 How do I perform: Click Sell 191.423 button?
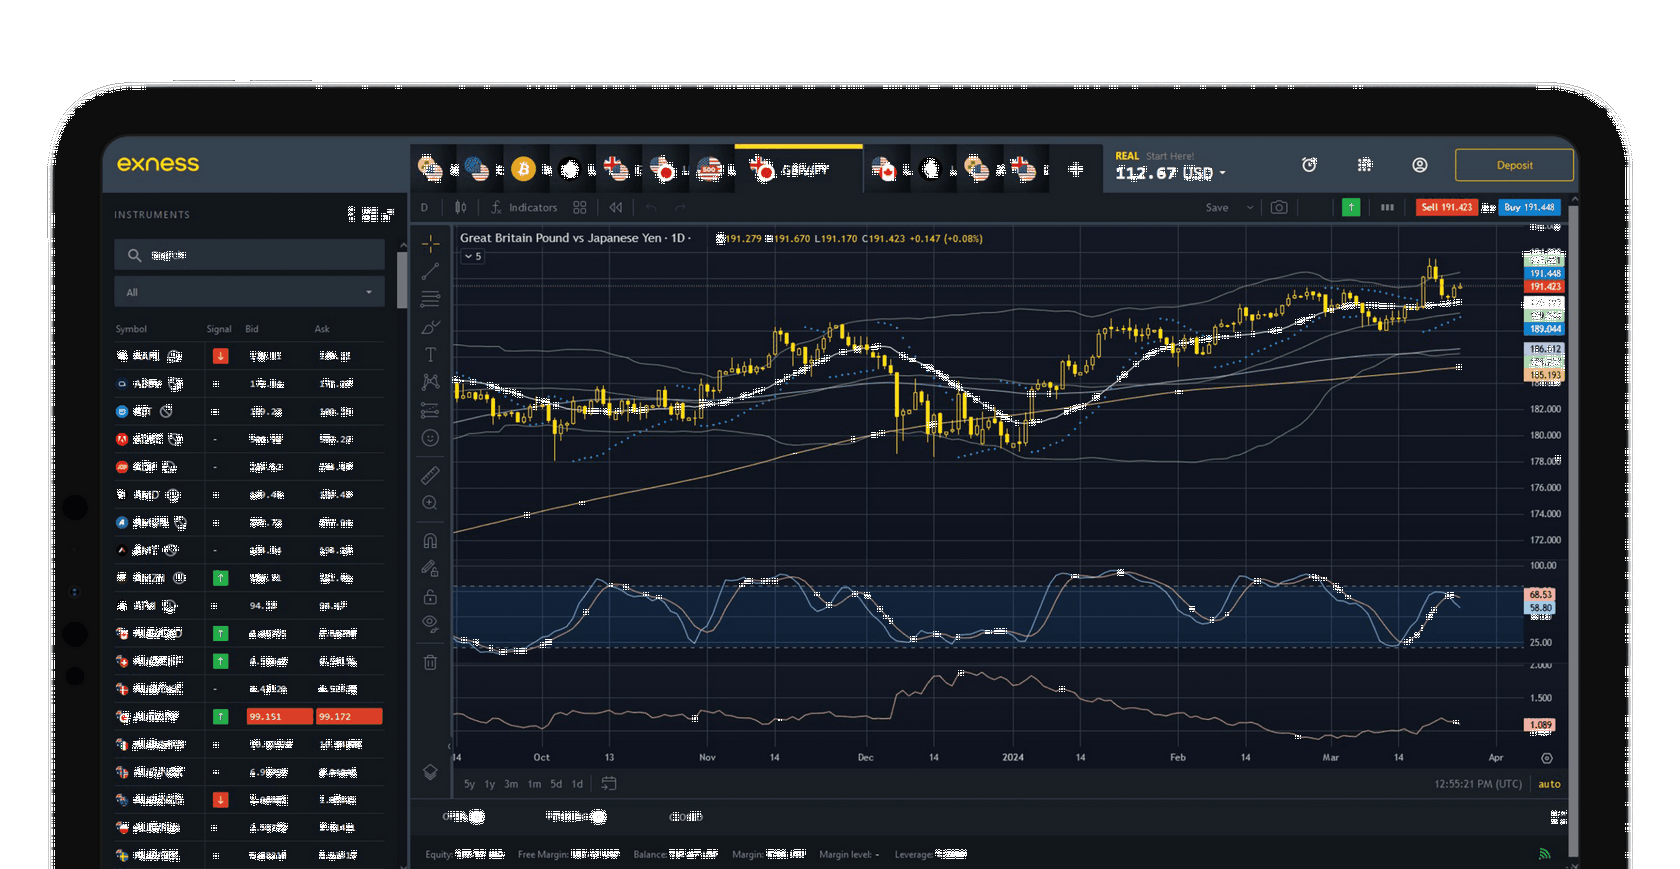pyautogui.click(x=1446, y=207)
